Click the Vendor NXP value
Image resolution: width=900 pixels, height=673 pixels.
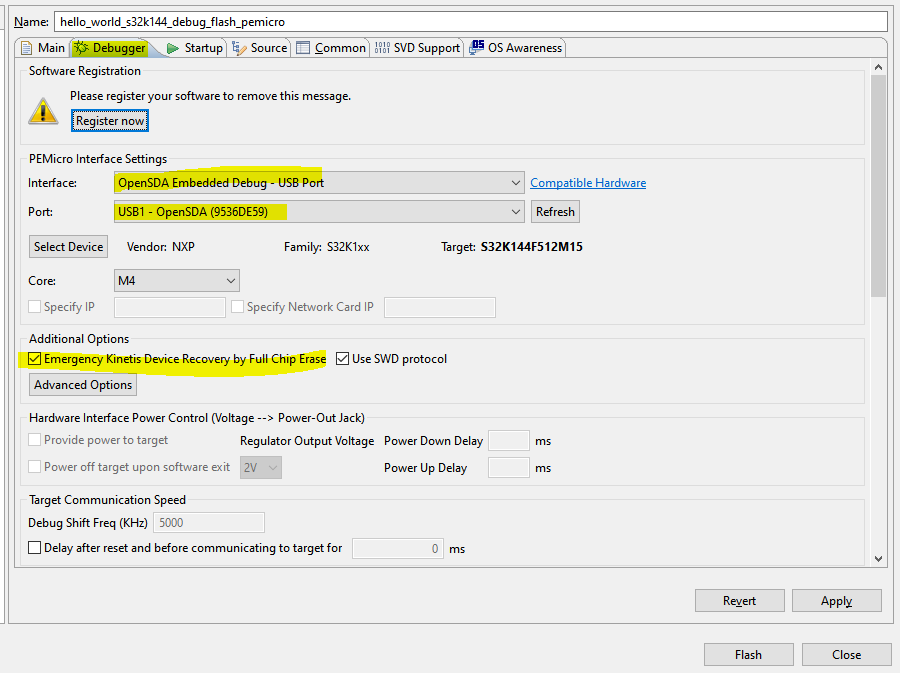click(184, 247)
